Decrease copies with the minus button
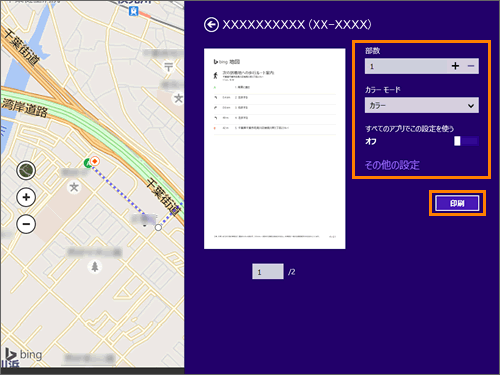 [x=471, y=66]
